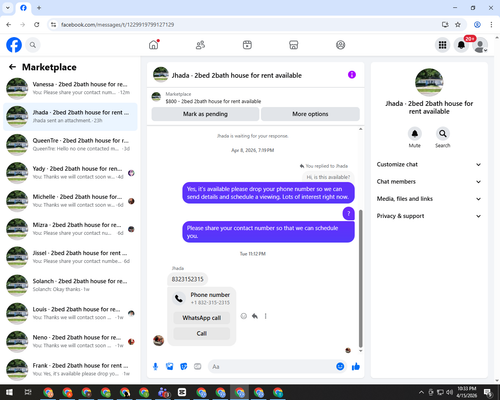500x400 pixels.
Task: Choose a GIF icon
Action: tap(198, 367)
